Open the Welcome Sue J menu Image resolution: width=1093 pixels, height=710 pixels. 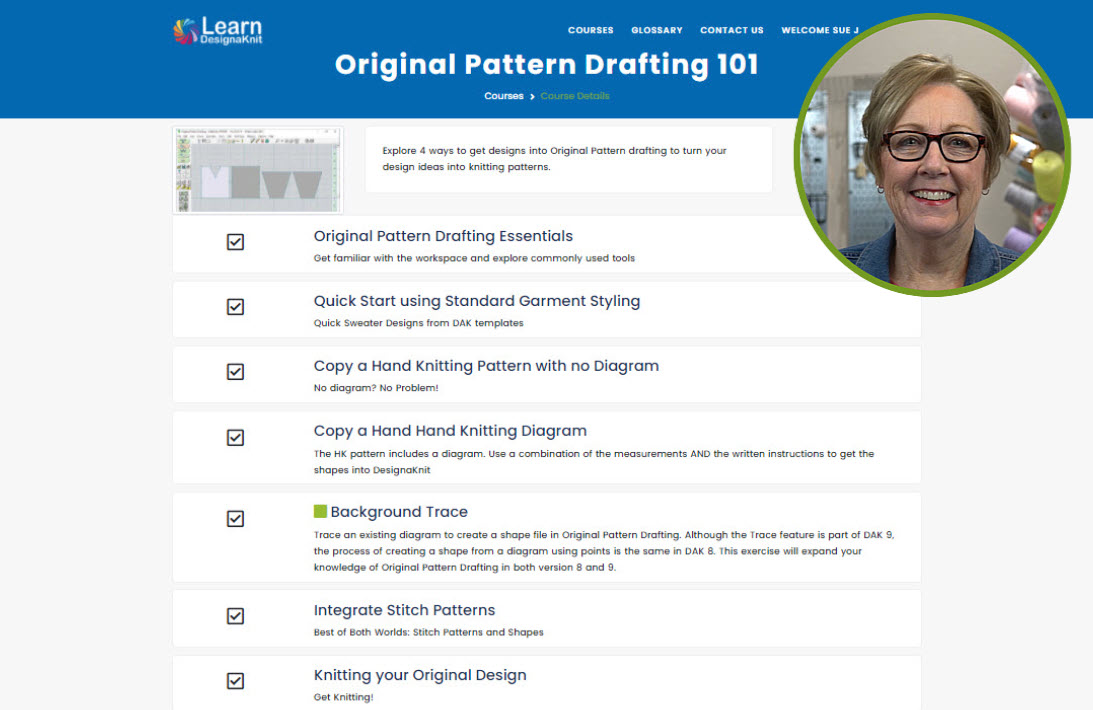point(820,30)
